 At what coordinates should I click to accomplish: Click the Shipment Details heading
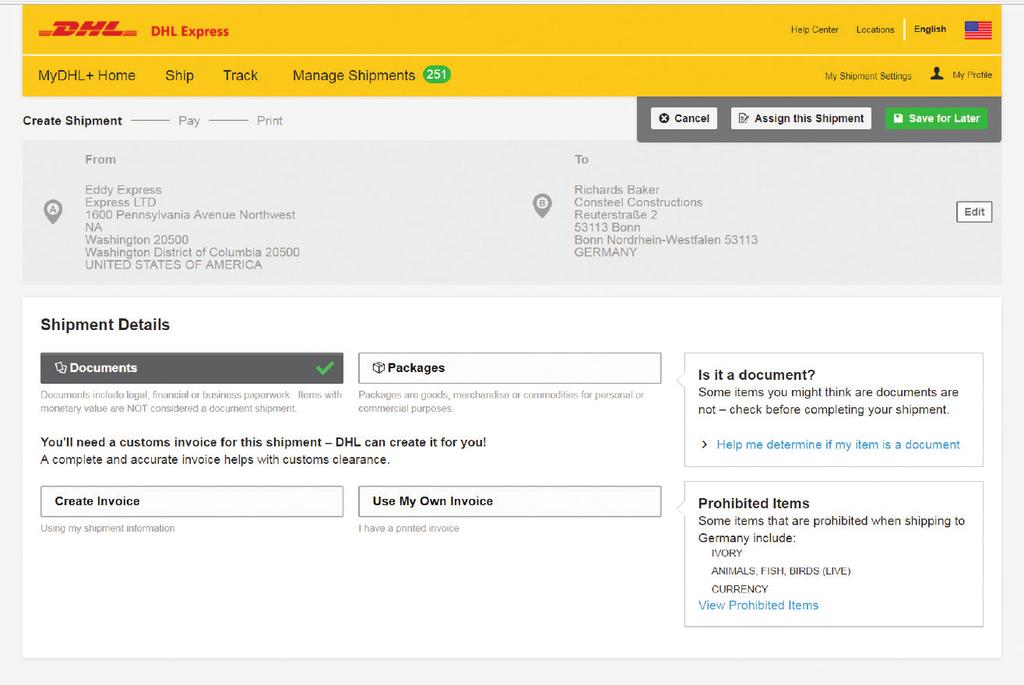[105, 325]
